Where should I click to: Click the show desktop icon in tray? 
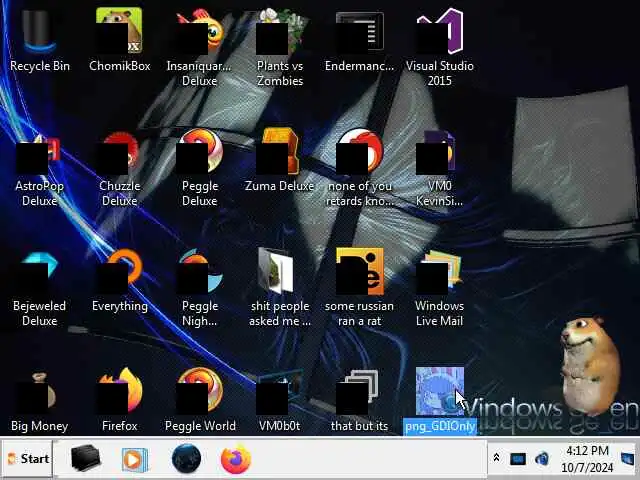(x=629, y=459)
